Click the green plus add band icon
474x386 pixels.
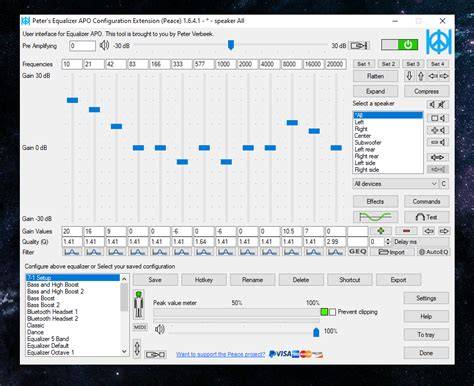pyautogui.click(x=380, y=231)
